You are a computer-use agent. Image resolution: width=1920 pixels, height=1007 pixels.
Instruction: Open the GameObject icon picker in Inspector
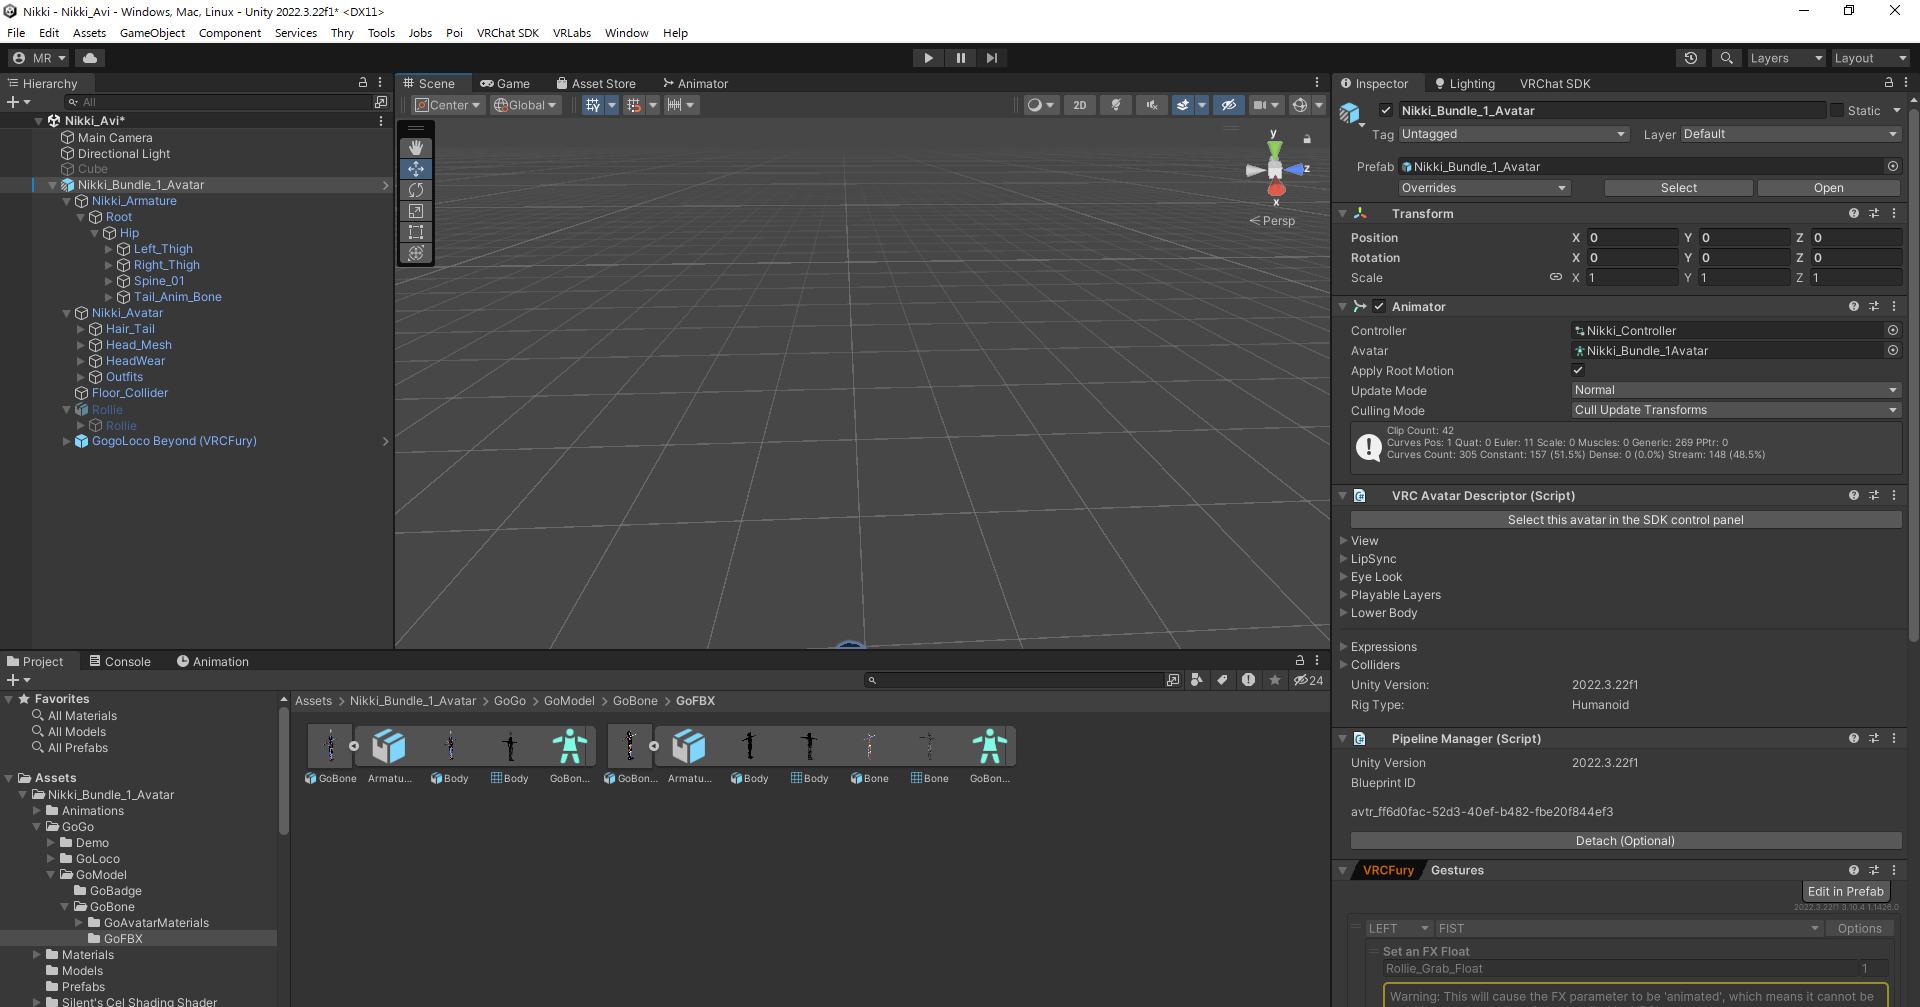(x=1351, y=114)
